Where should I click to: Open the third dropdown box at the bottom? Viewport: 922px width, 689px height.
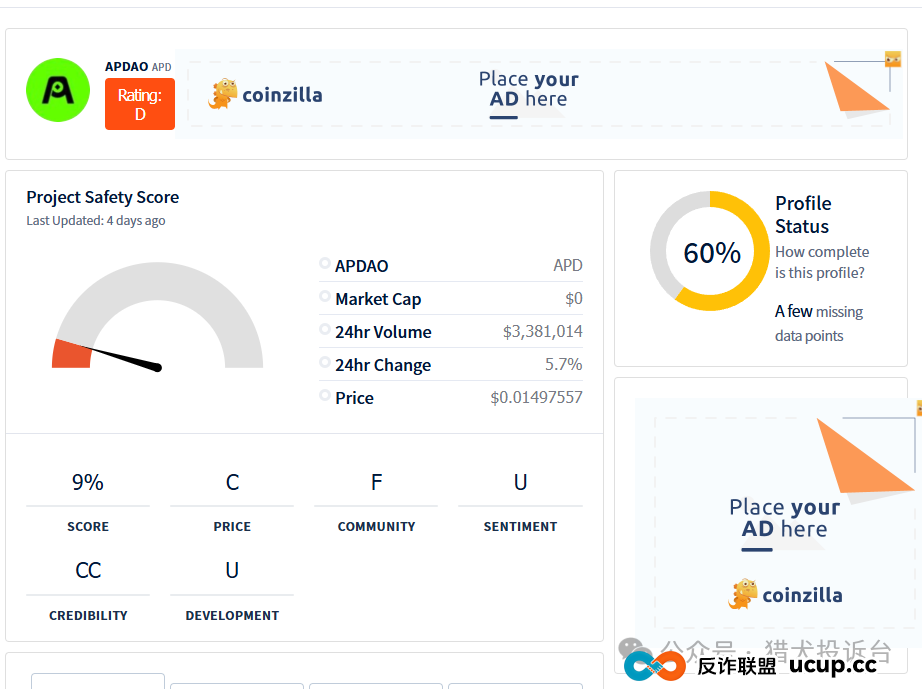pos(375,686)
